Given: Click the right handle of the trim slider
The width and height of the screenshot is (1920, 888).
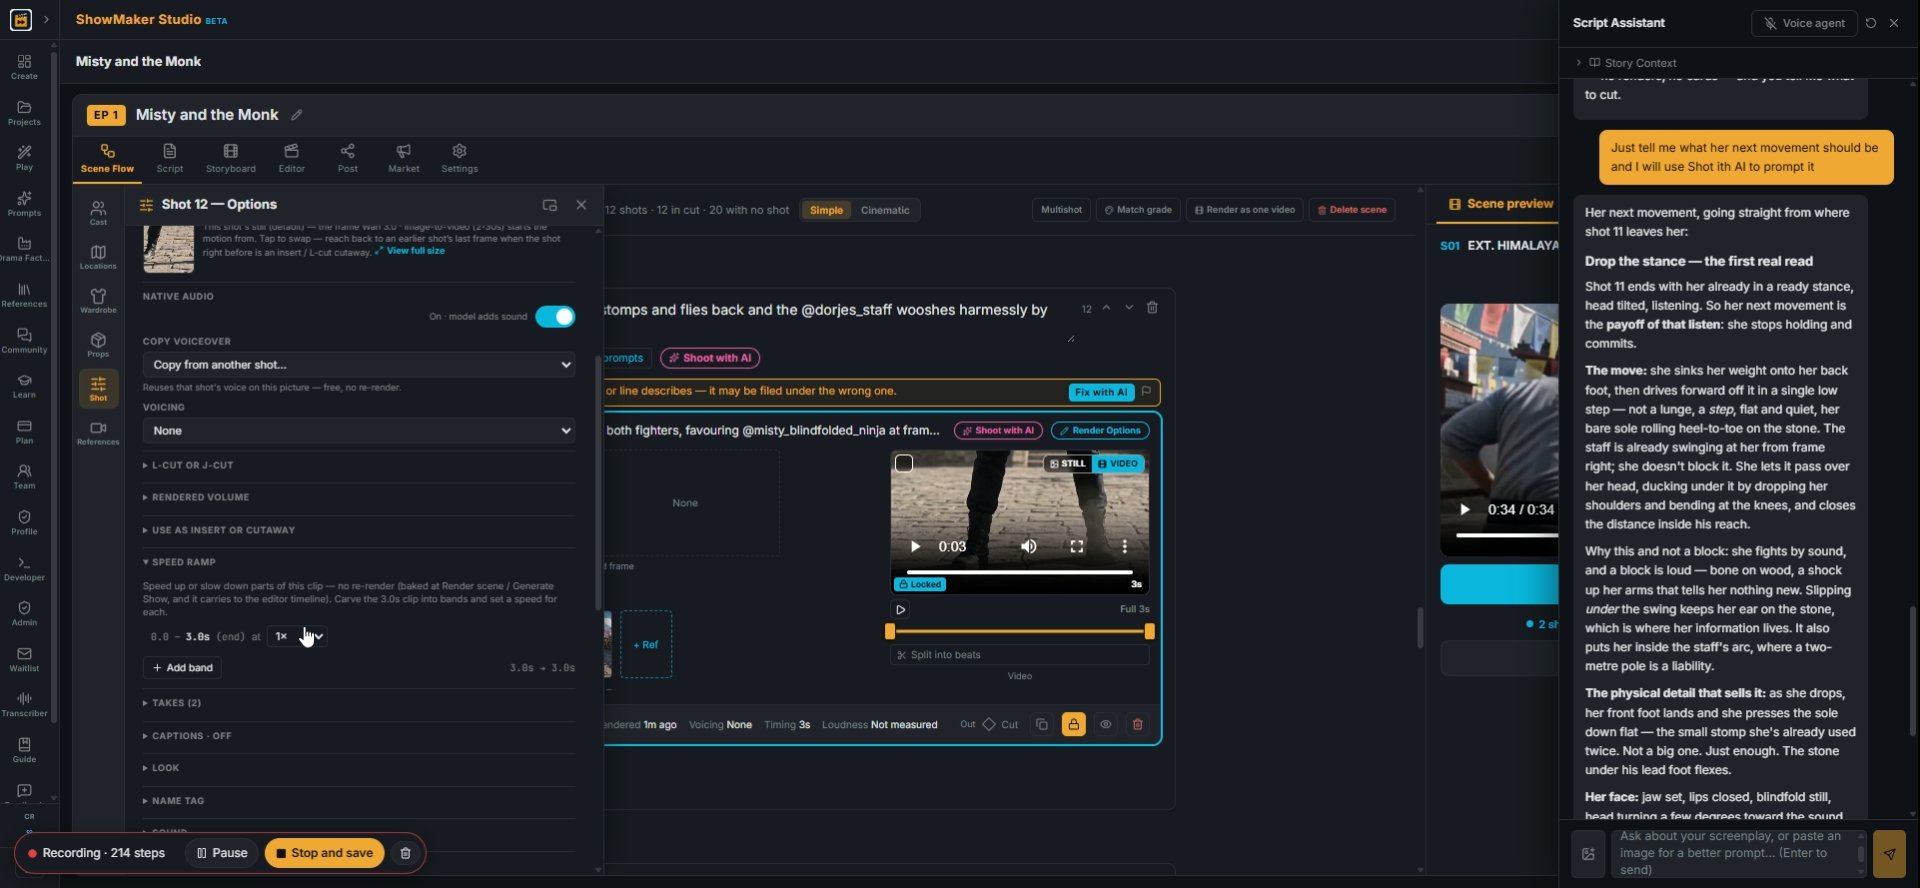Looking at the screenshot, I should click(1149, 632).
